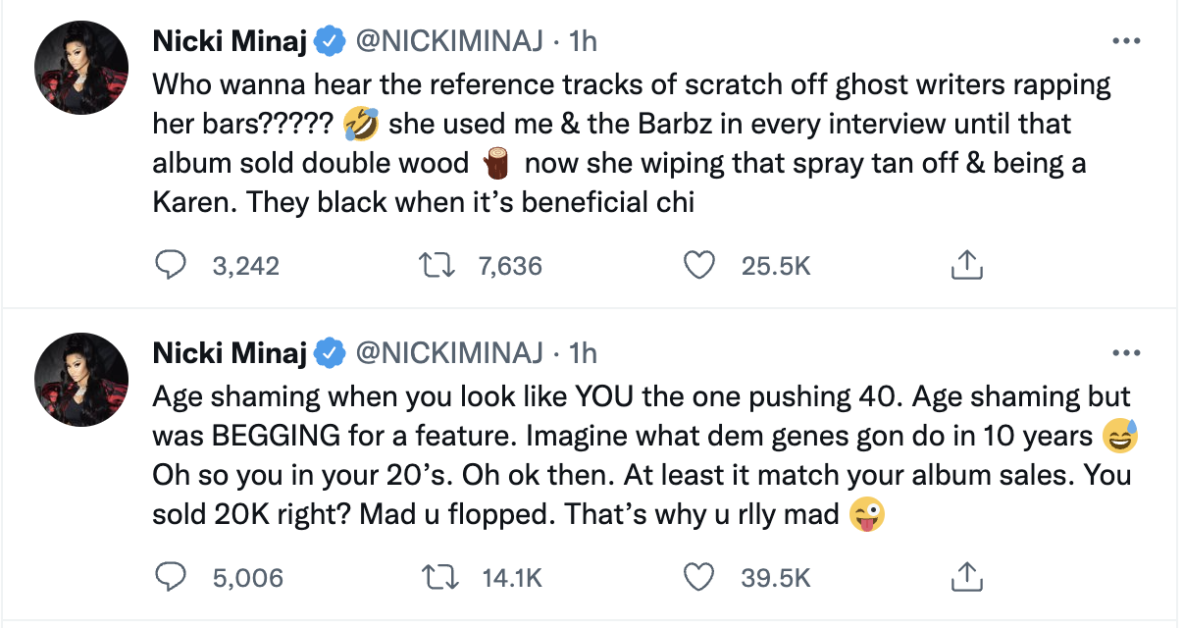1183x628 pixels.
Task: Reply to the age shaming tweet
Action: (x=171, y=577)
